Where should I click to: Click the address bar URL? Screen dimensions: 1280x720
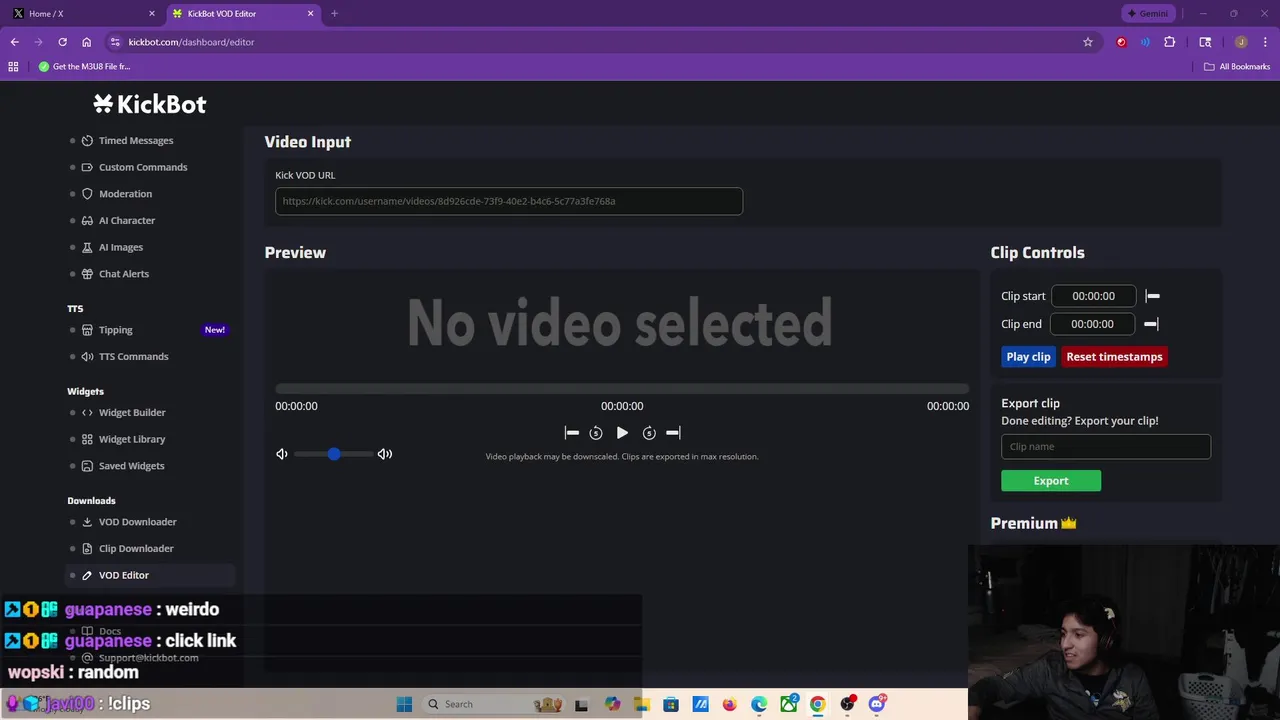[191, 42]
